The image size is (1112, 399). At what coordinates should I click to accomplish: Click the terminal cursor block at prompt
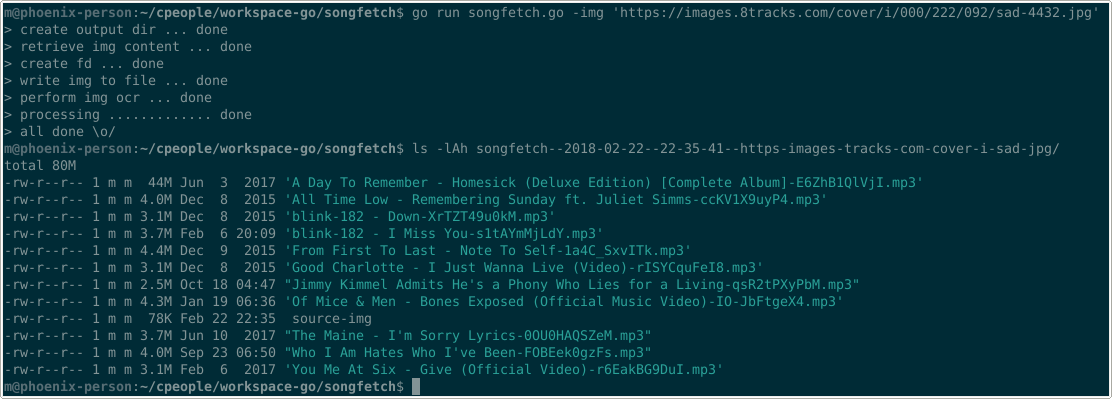coord(416,387)
